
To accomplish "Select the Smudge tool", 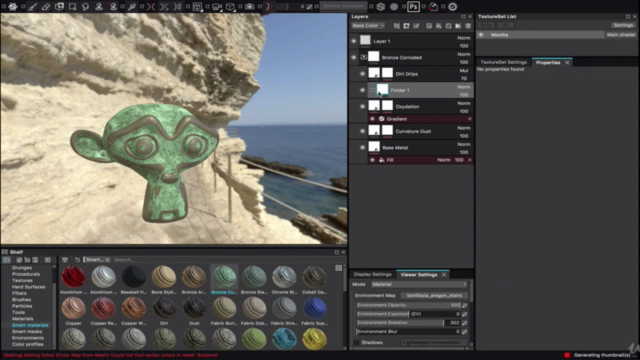I will tap(86, 7).
